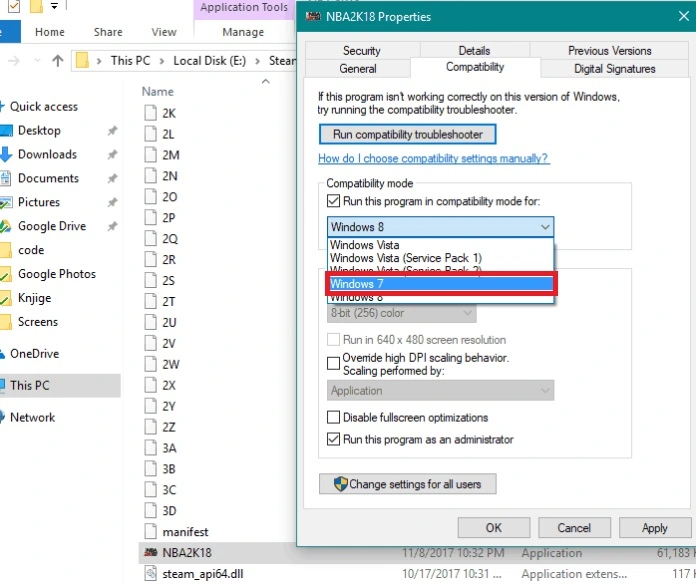Image resolution: width=696 pixels, height=585 pixels.
Task: Open the Home ribbon tab
Action: (50, 32)
